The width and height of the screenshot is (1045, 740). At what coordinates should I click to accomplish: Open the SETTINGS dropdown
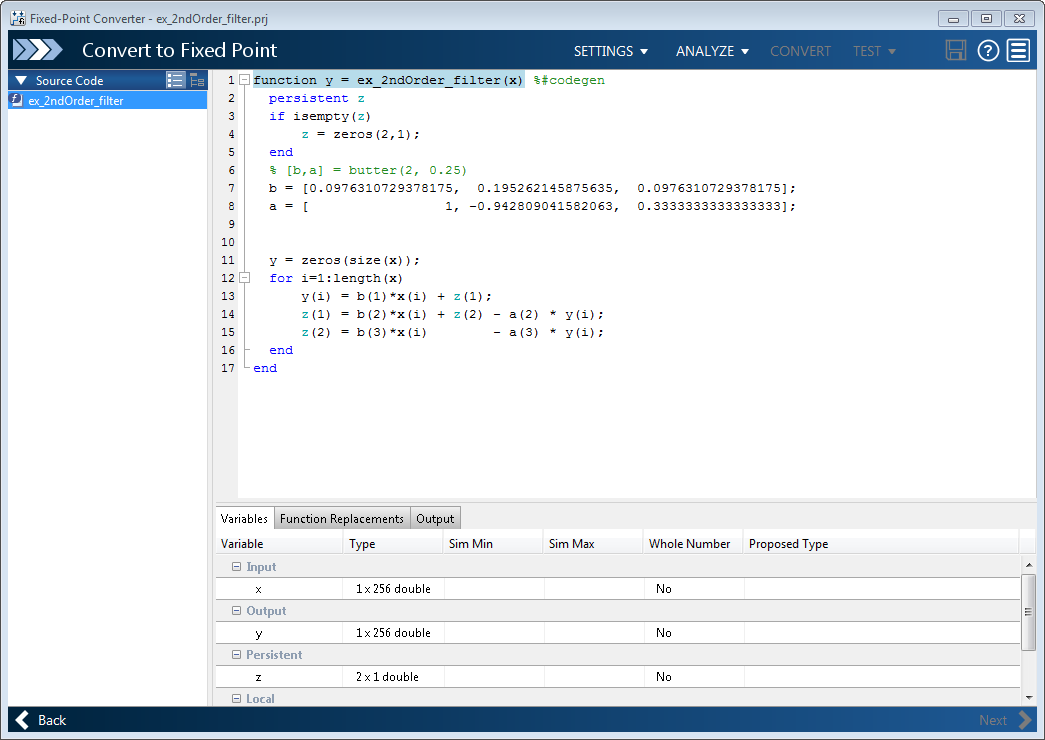610,51
